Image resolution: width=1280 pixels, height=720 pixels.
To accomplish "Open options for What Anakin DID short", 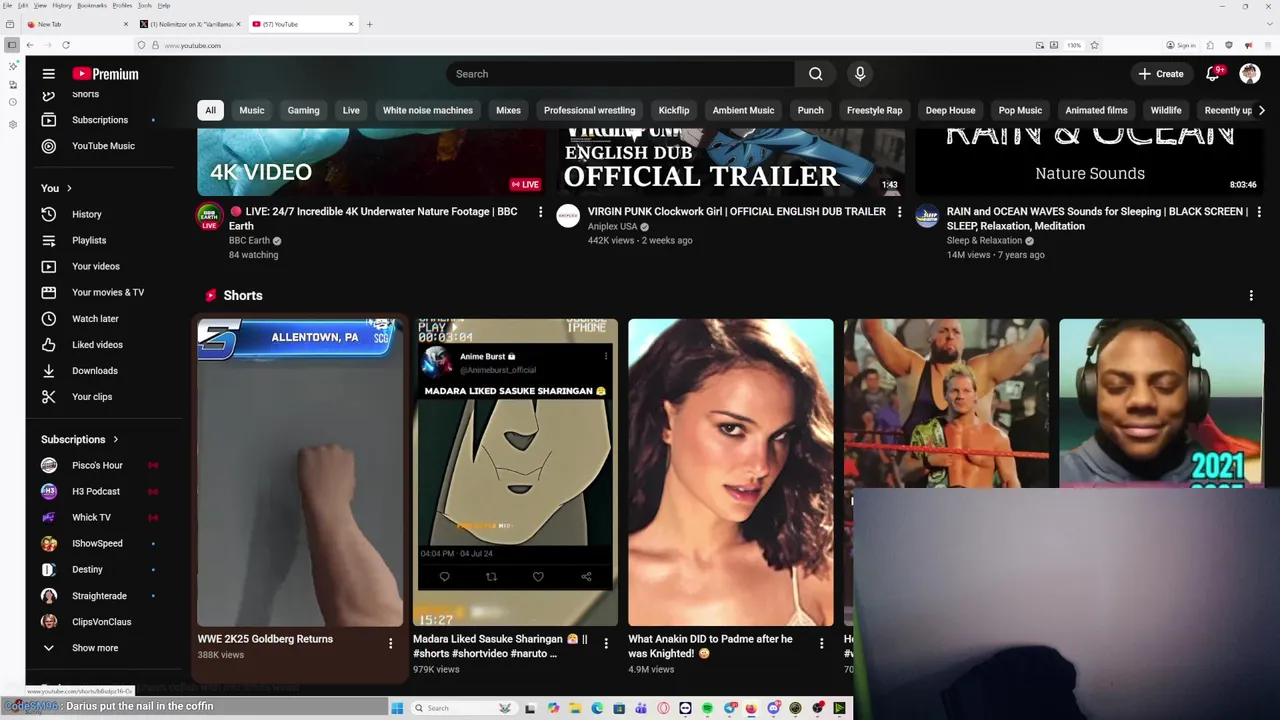I will coord(821,644).
